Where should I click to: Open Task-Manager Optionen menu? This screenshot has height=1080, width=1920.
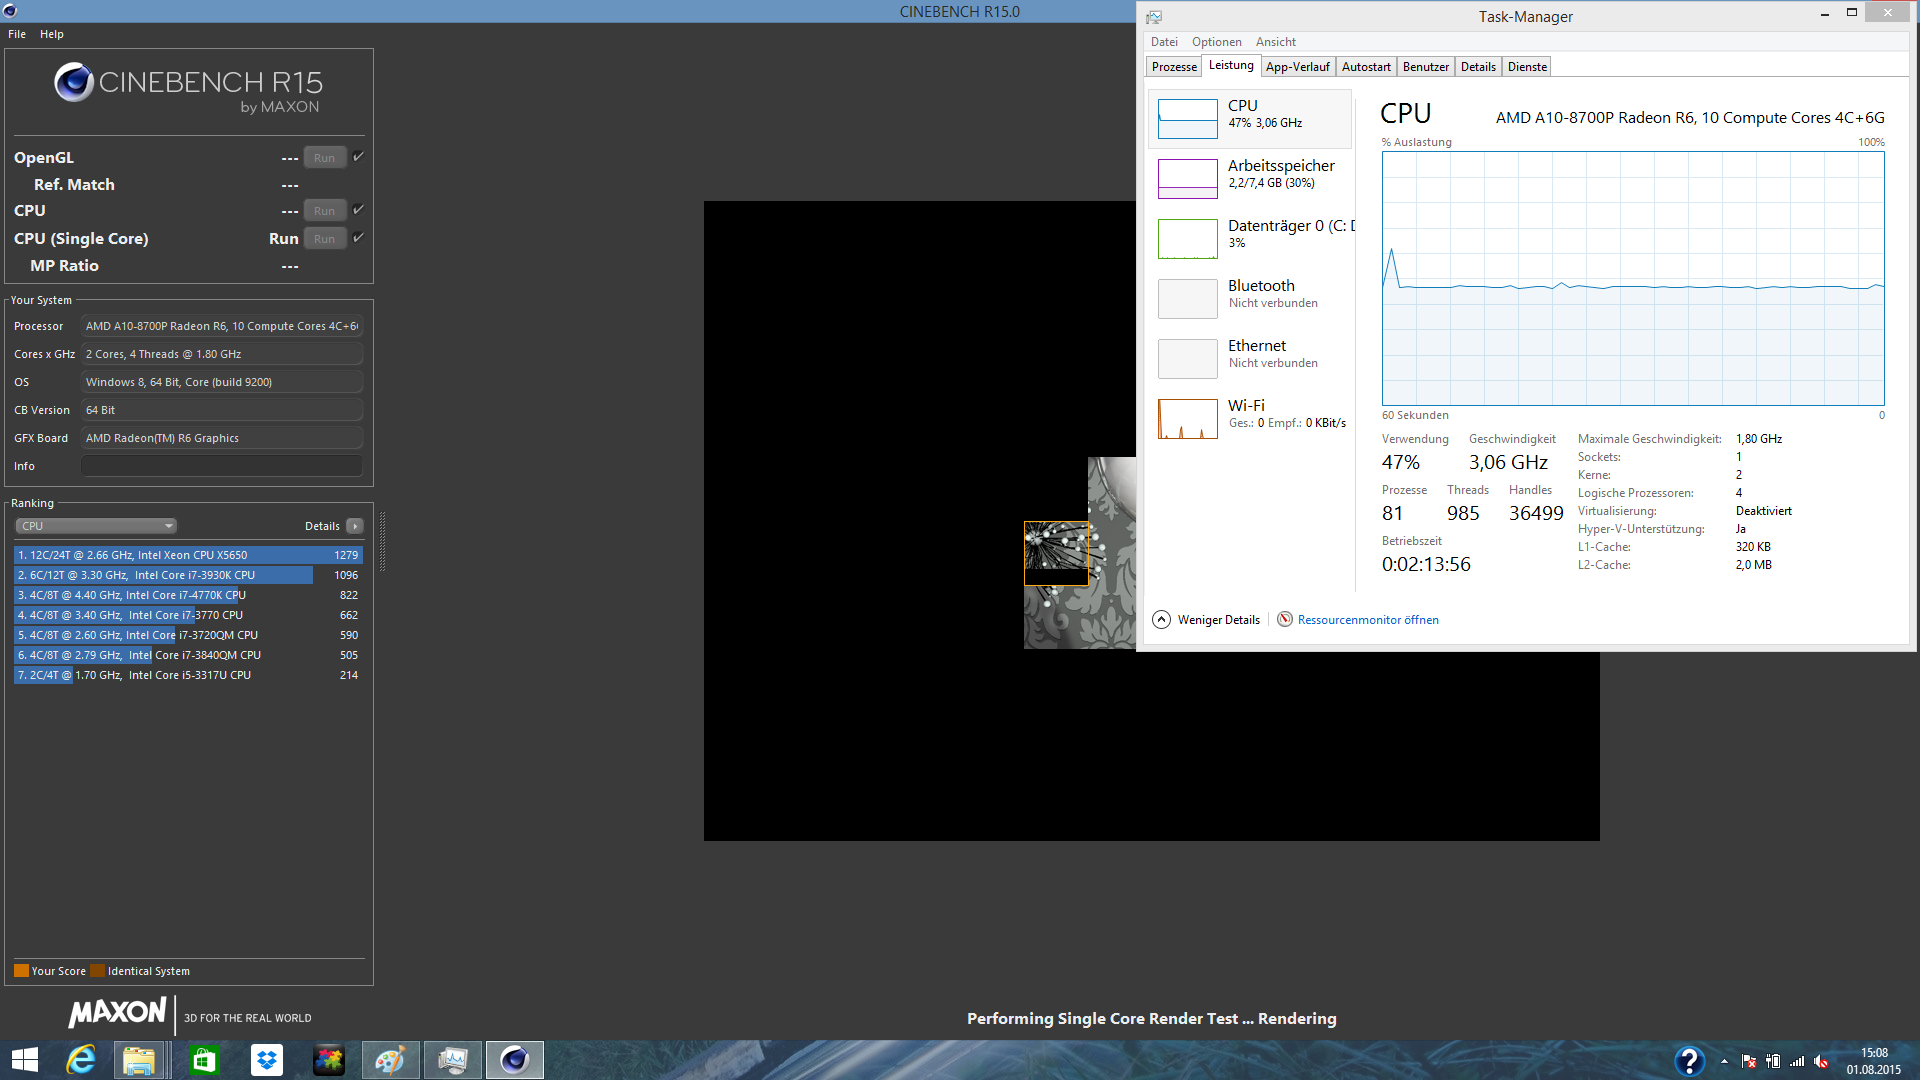click(1216, 42)
